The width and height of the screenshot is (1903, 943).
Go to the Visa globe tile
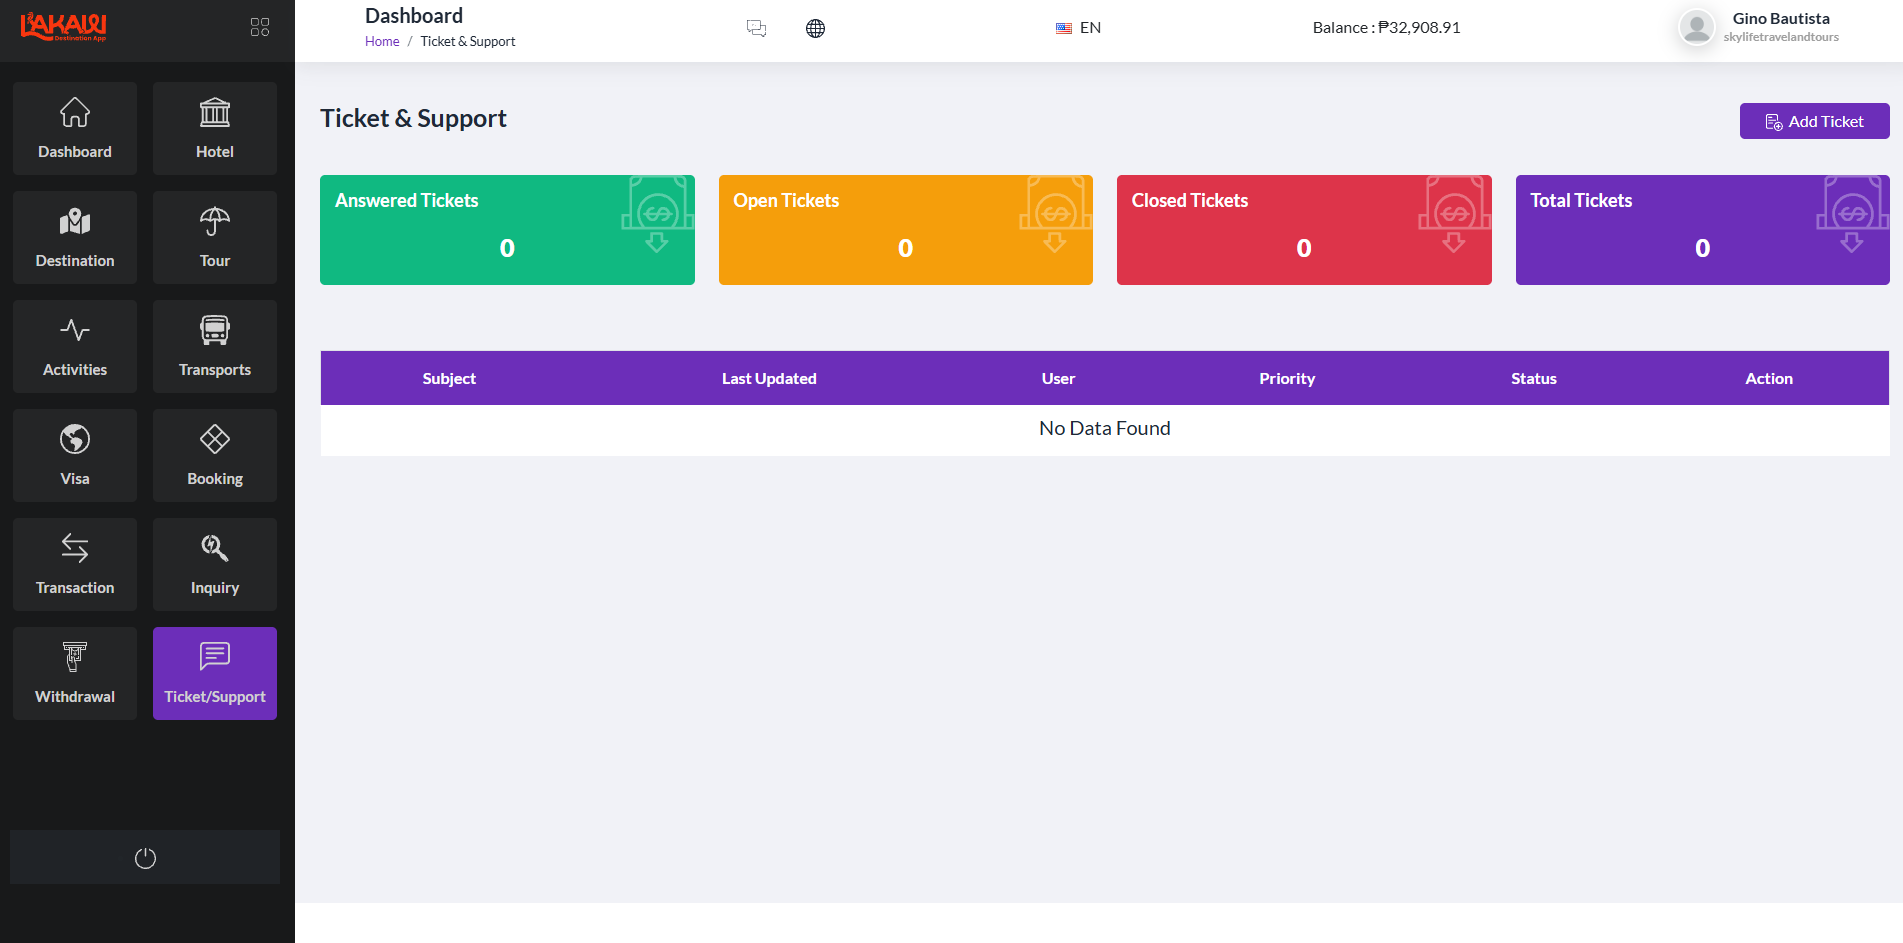pyautogui.click(x=75, y=456)
